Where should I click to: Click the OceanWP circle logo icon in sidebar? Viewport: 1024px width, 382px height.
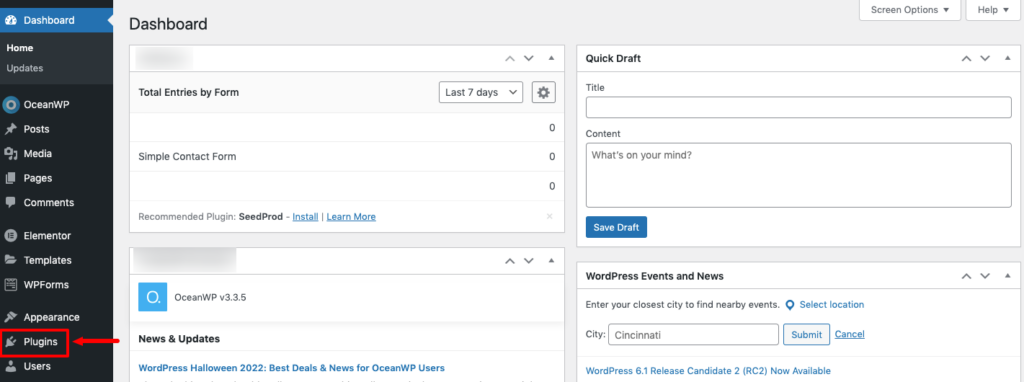(10, 104)
